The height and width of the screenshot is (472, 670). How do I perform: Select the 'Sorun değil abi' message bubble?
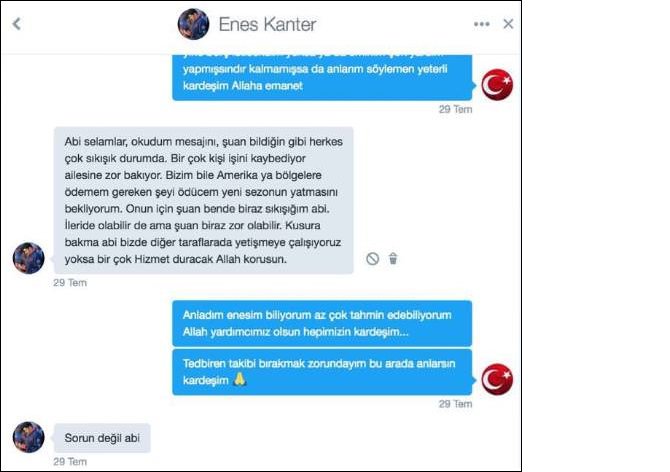102,438
